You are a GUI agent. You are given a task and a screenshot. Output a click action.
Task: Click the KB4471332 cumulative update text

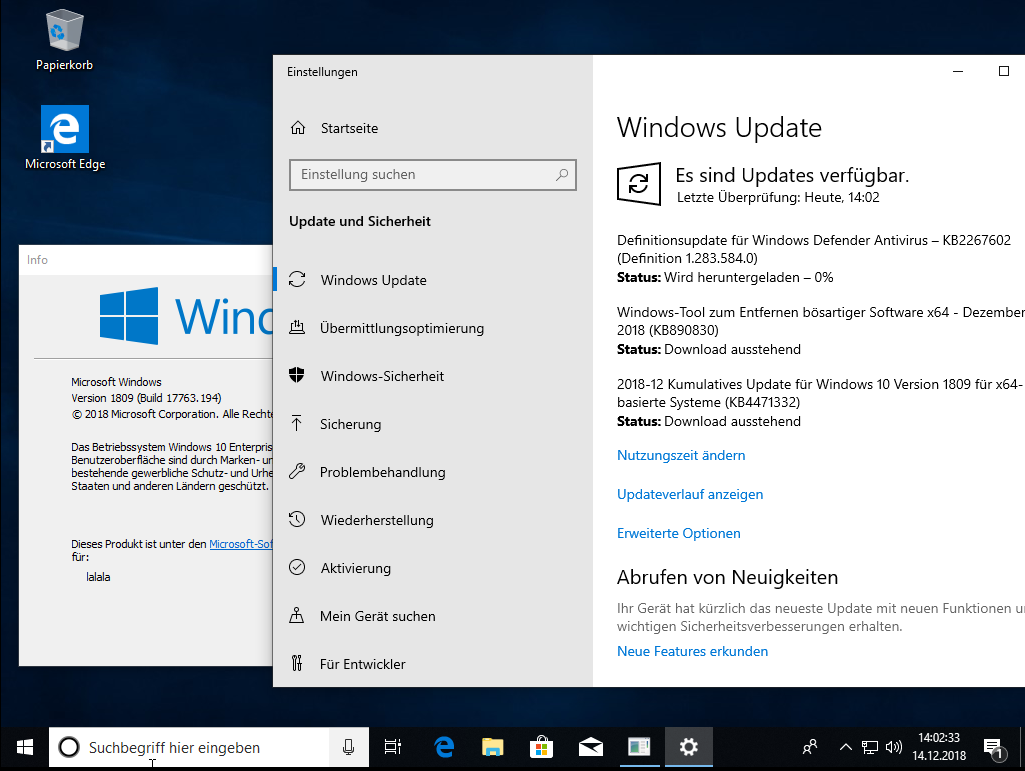[x=820, y=393]
